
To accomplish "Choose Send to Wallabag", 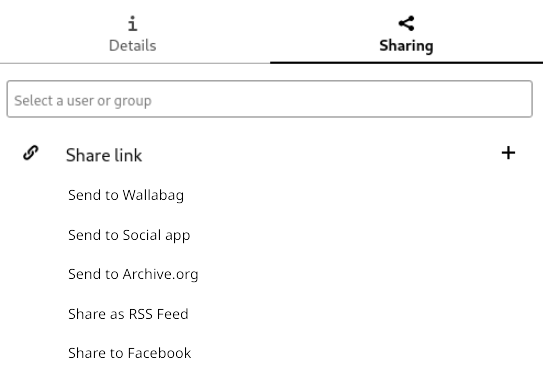I will [x=126, y=195].
